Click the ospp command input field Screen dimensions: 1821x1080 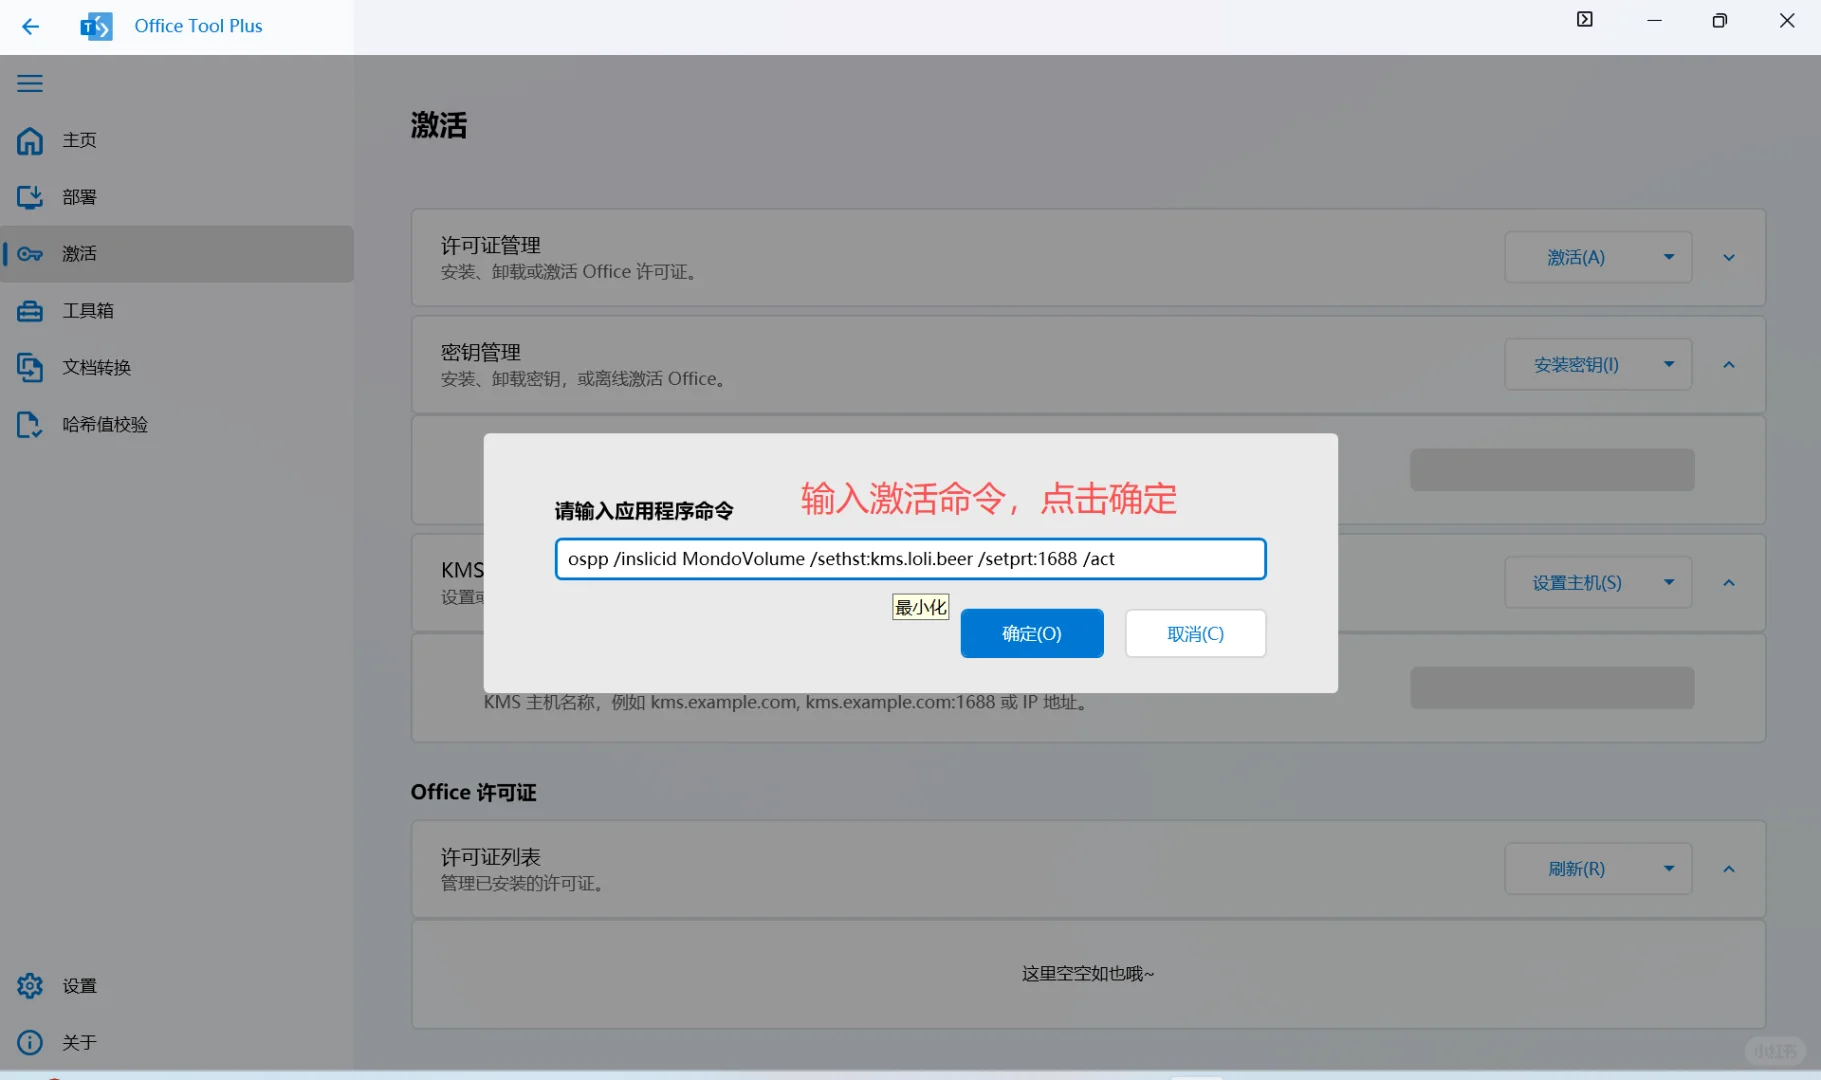(909, 559)
